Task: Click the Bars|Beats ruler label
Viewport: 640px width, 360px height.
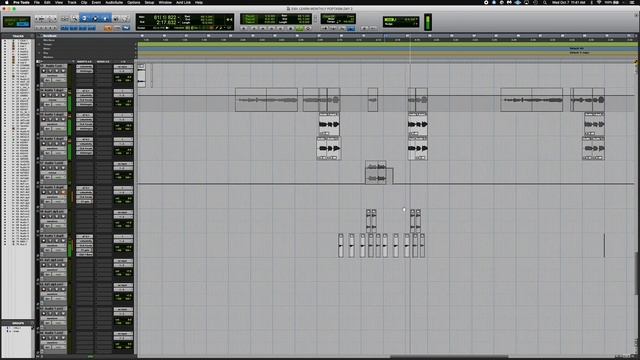Action: 49,36
